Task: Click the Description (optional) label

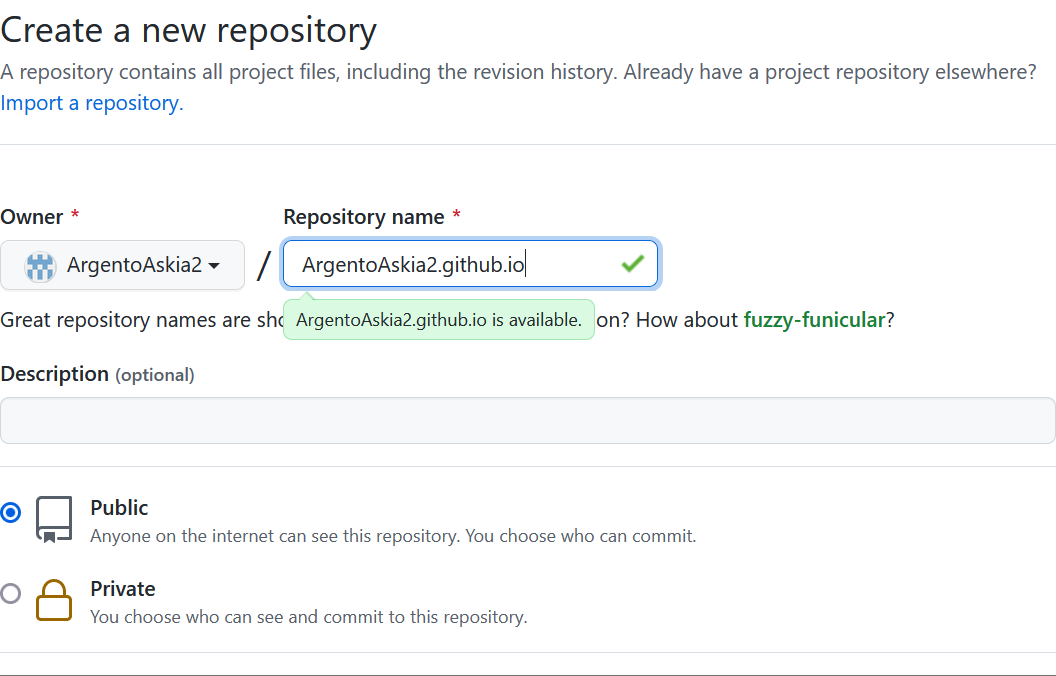Action: tap(98, 374)
